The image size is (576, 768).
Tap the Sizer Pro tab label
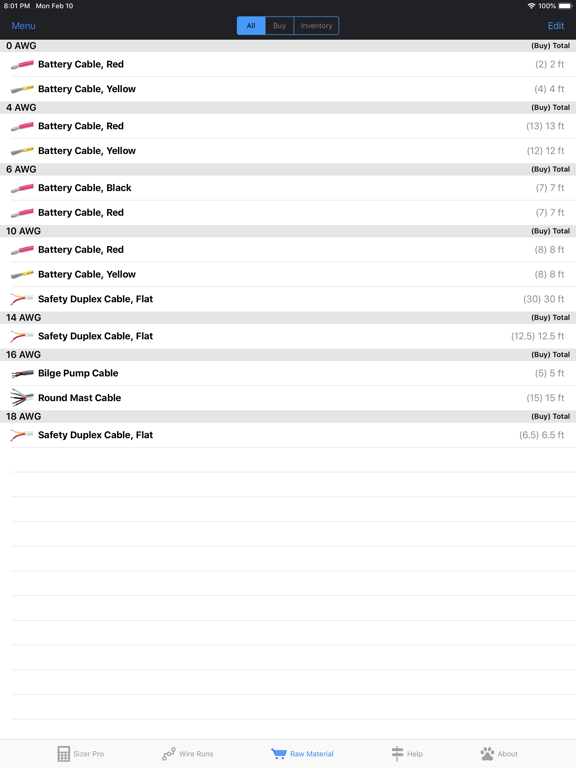[89, 754]
